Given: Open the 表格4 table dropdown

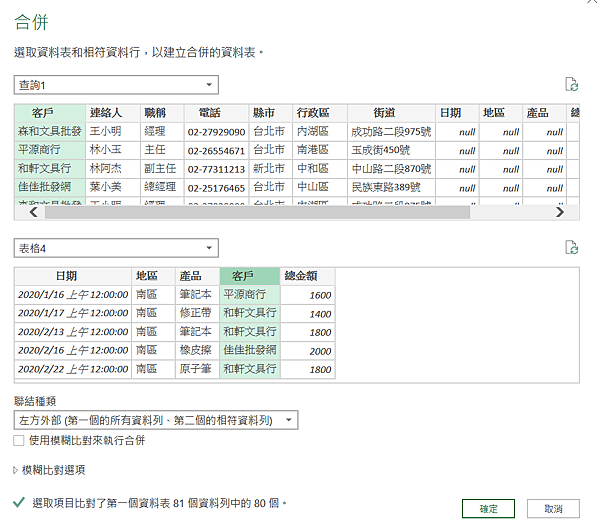Looking at the screenshot, I should pyautogui.click(x=116, y=248).
